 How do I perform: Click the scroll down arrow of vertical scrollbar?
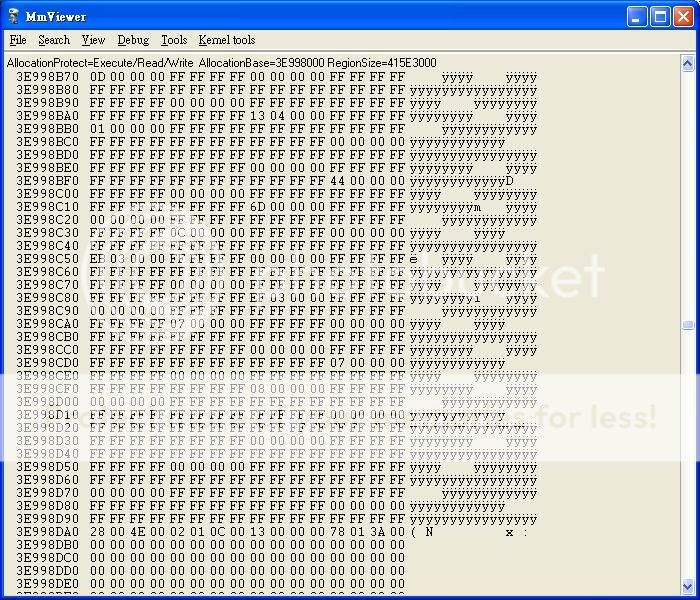pyautogui.click(x=688, y=585)
